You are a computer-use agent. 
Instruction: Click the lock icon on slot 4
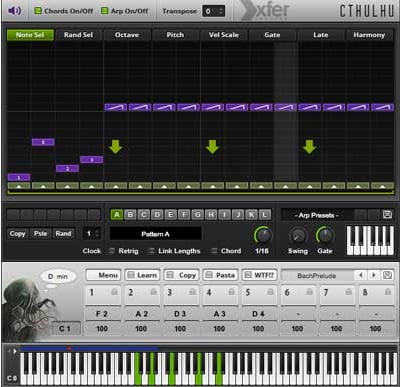pyautogui.click(x=231, y=292)
